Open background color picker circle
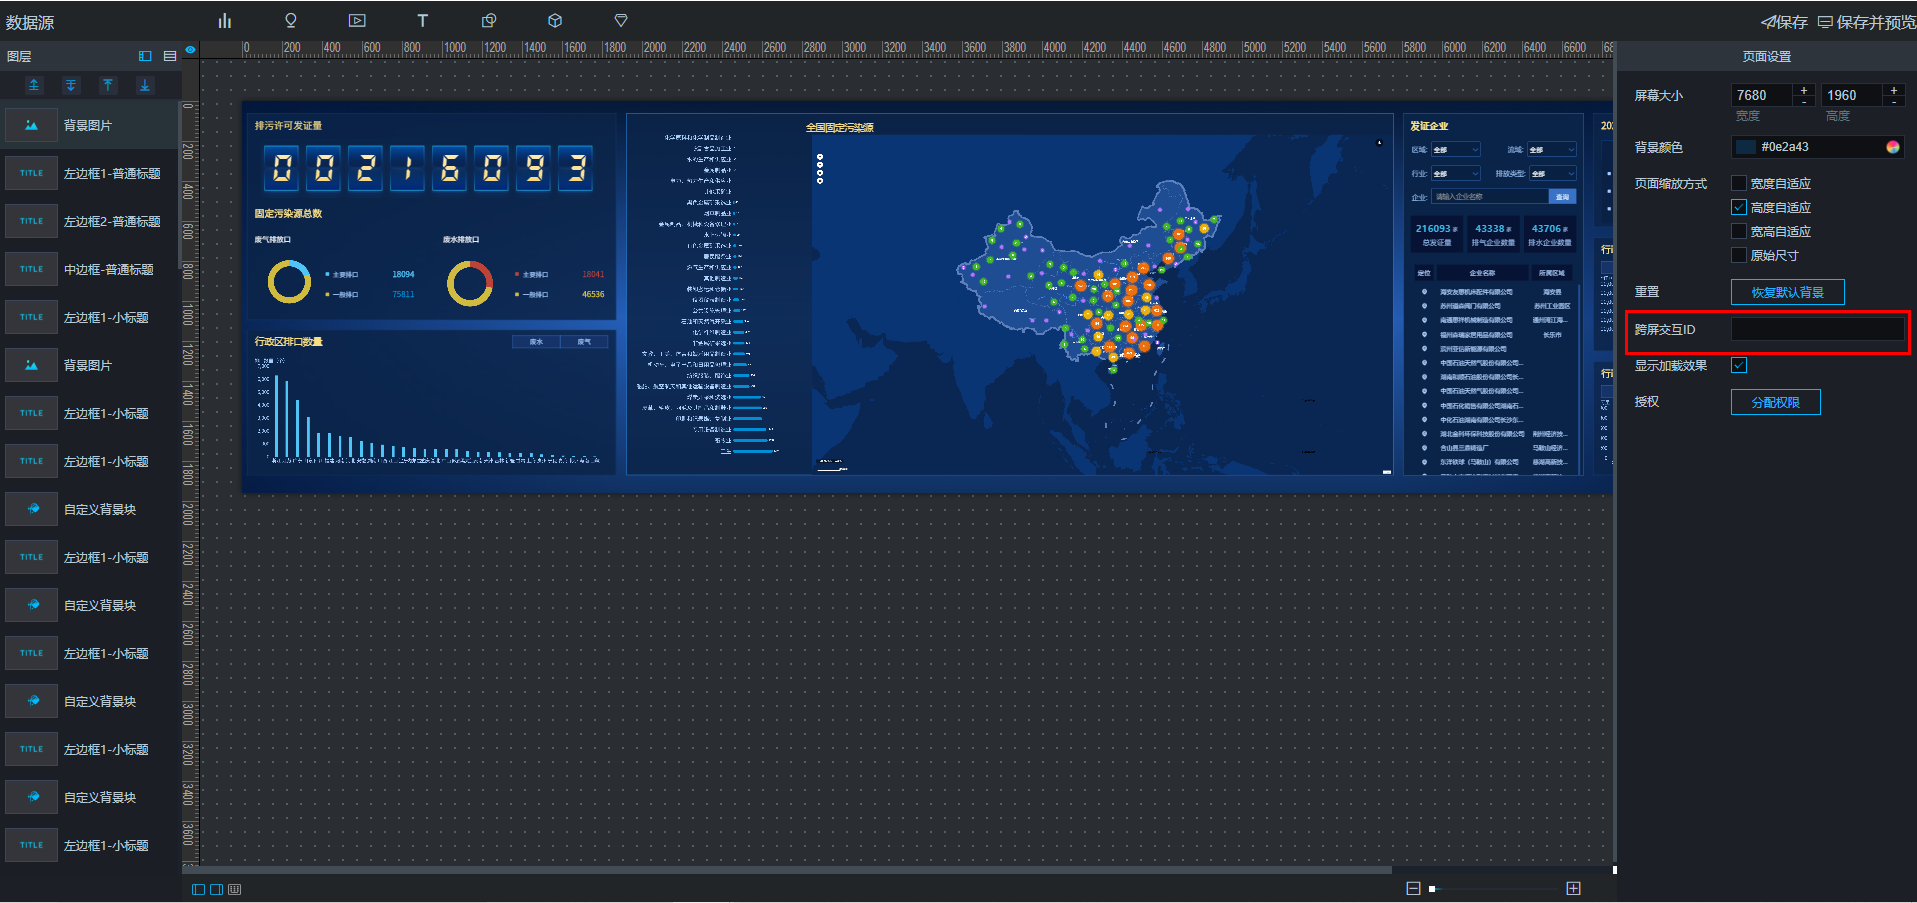 click(x=1892, y=147)
